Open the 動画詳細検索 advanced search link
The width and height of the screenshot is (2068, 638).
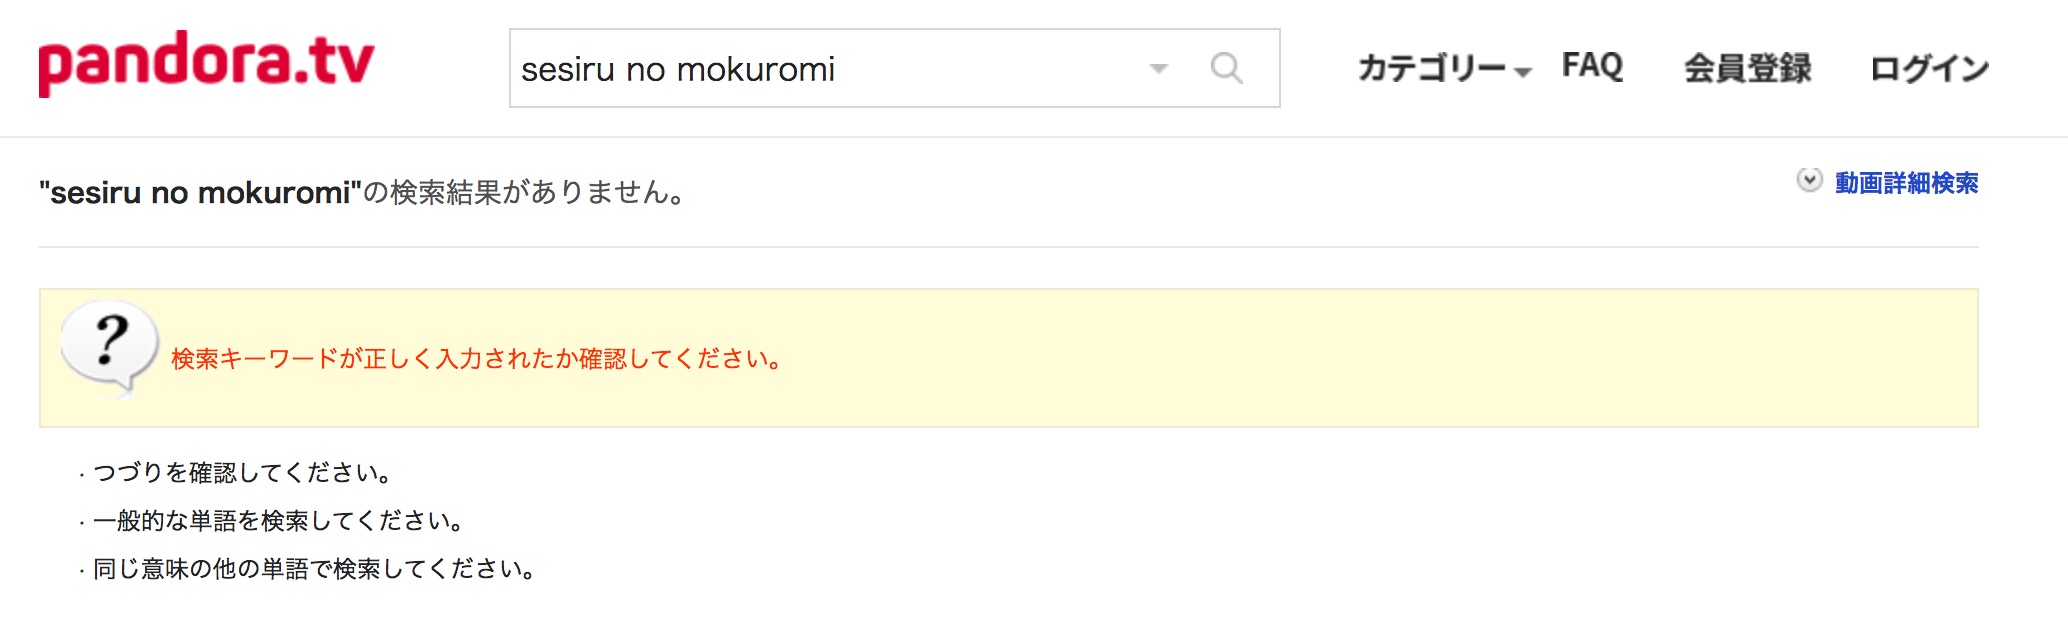tap(1906, 183)
